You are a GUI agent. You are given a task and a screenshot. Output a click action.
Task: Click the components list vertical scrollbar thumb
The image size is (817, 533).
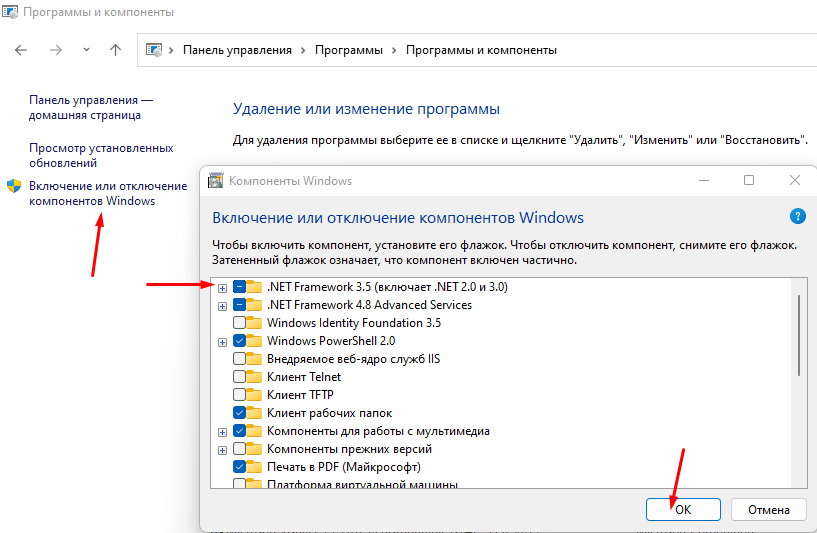[798, 335]
